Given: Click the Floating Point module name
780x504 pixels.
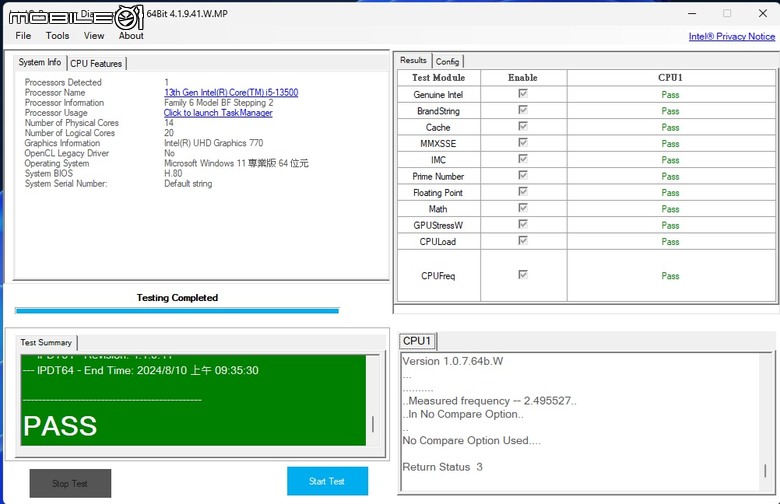Looking at the screenshot, I should click(x=438, y=193).
